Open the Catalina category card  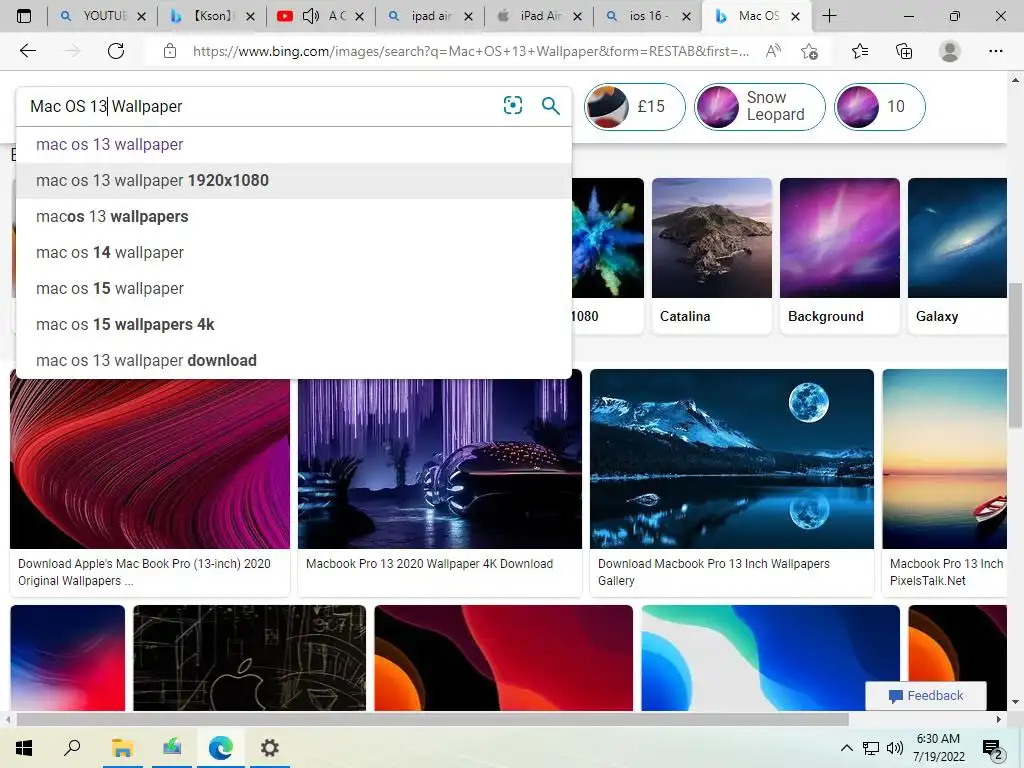point(712,256)
